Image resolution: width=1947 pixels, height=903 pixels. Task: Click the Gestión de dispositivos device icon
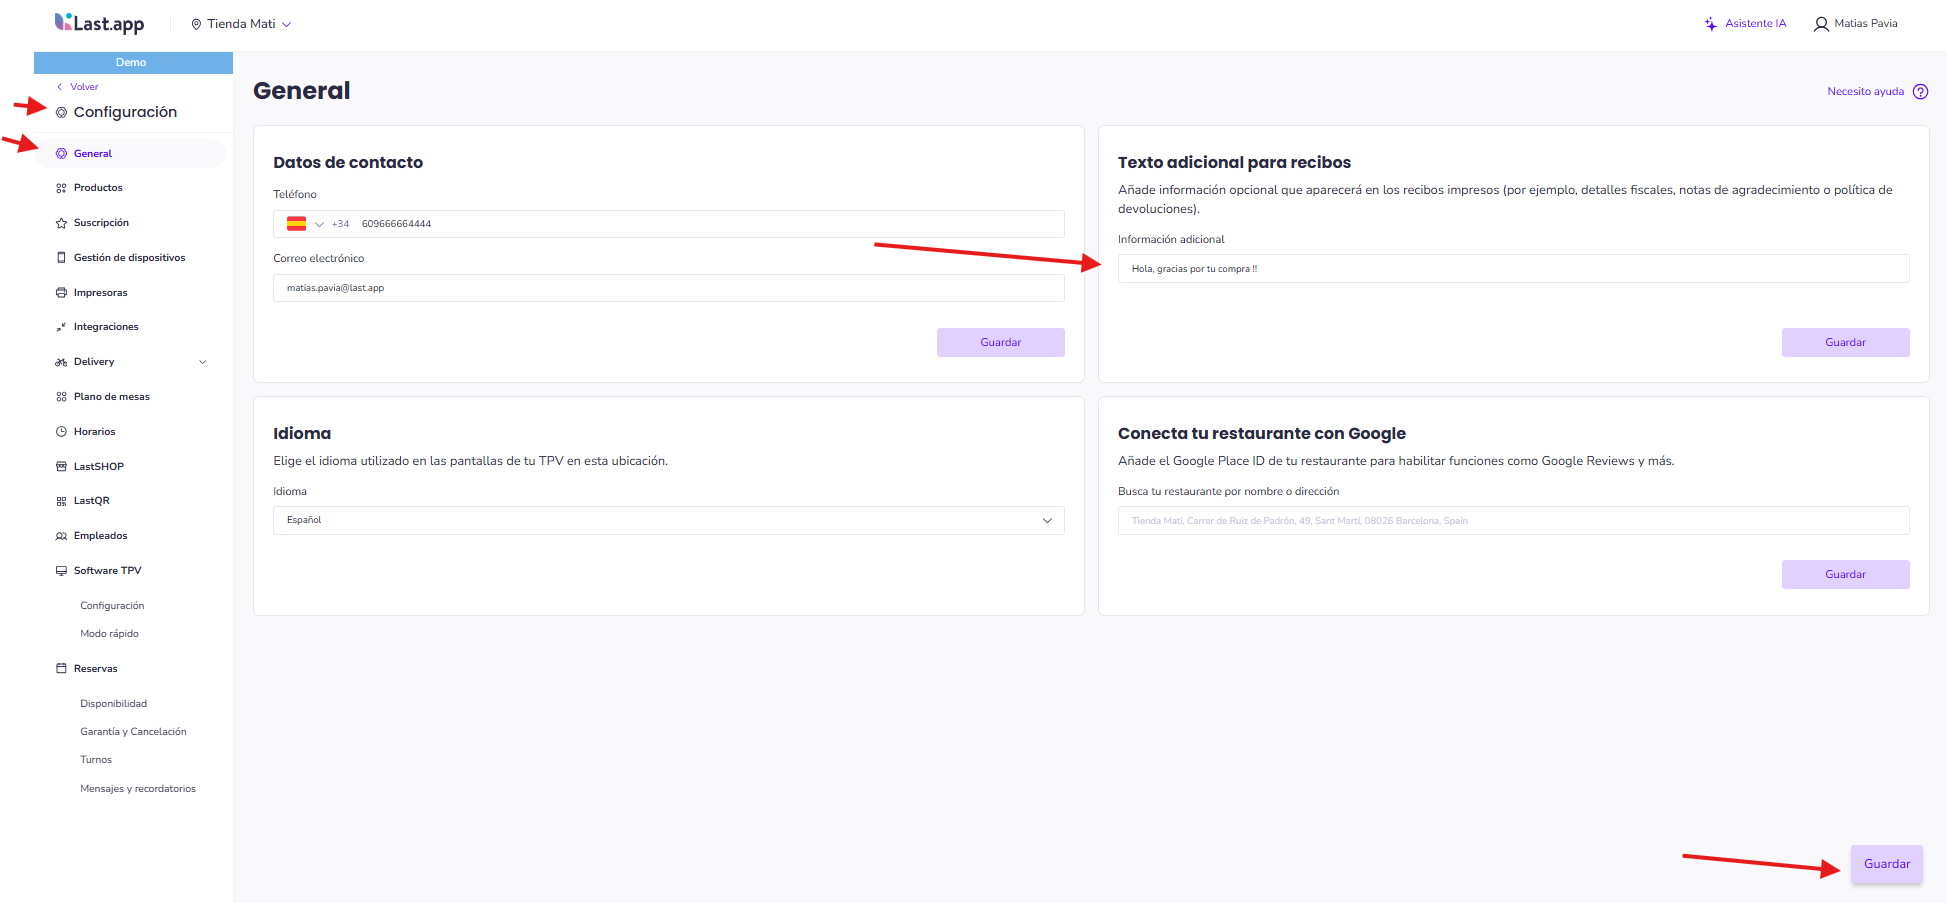(x=61, y=258)
